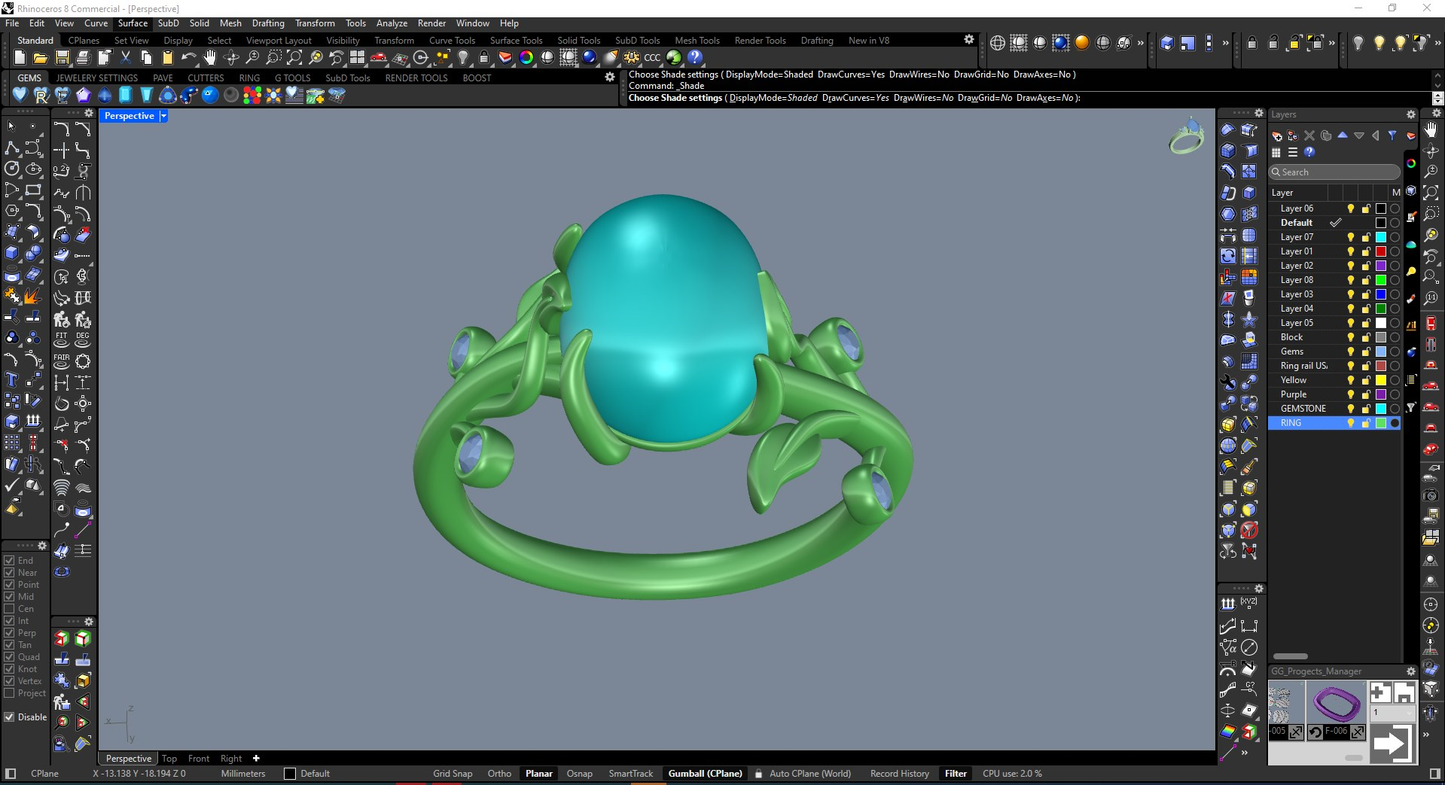Image resolution: width=1445 pixels, height=785 pixels.
Task: Click the delete layer X icon
Action: pos(1309,135)
